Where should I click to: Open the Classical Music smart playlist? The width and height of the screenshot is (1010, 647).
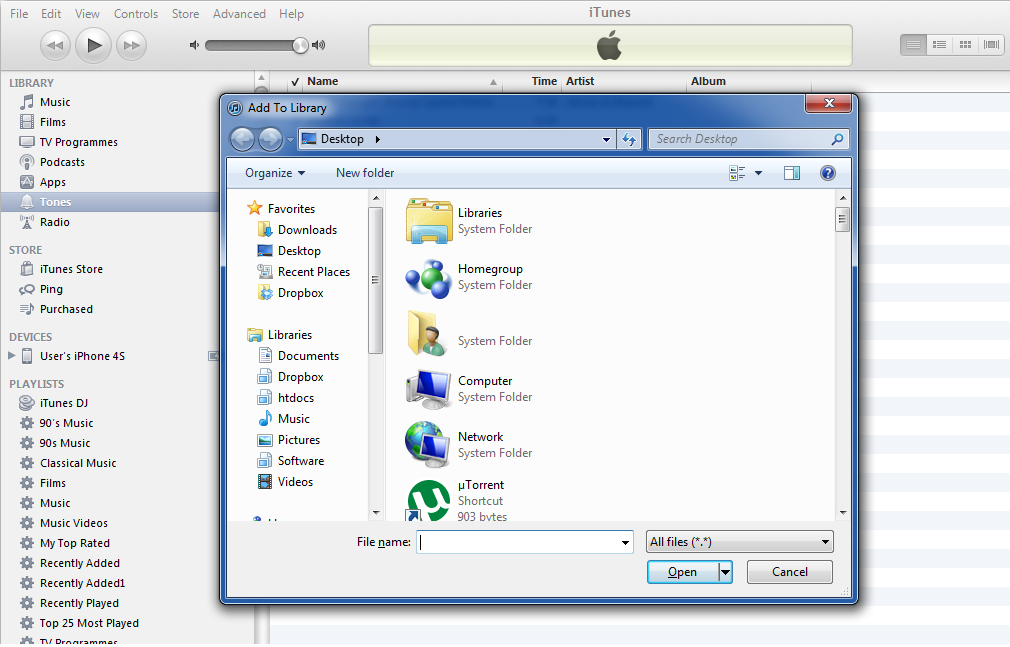(78, 463)
